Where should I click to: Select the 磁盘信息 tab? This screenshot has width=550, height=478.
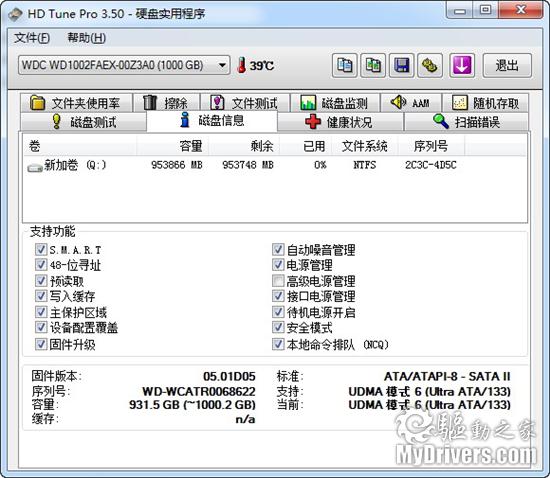(212, 121)
